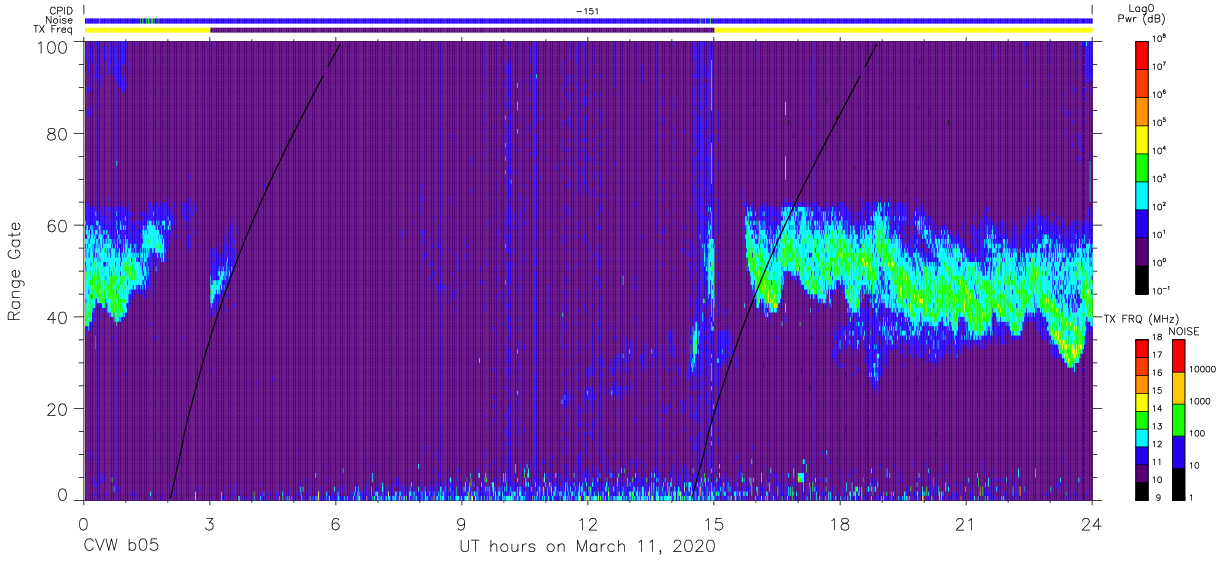The width and height of the screenshot is (1228, 567).
Task: Click the 20 tick on Range Gate axis
Action: pos(56,409)
